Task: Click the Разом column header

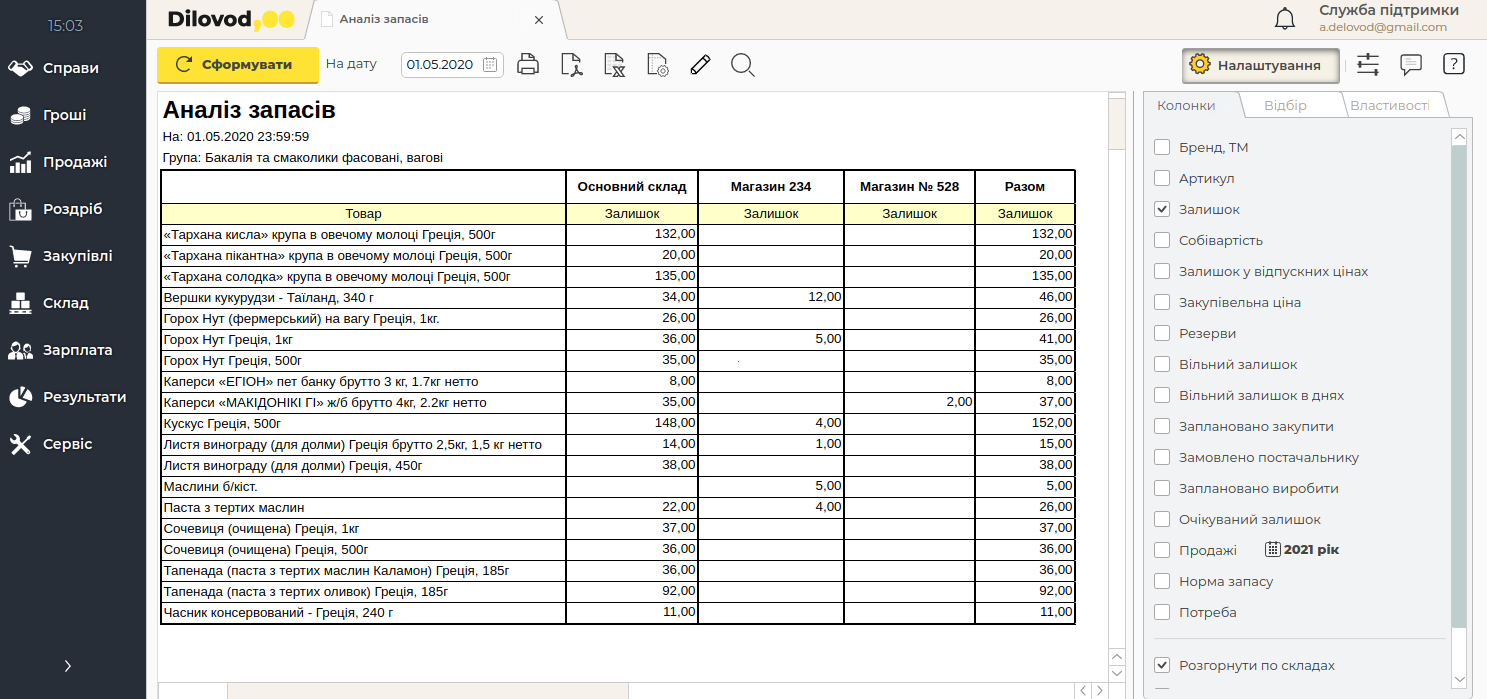Action: [1025, 186]
